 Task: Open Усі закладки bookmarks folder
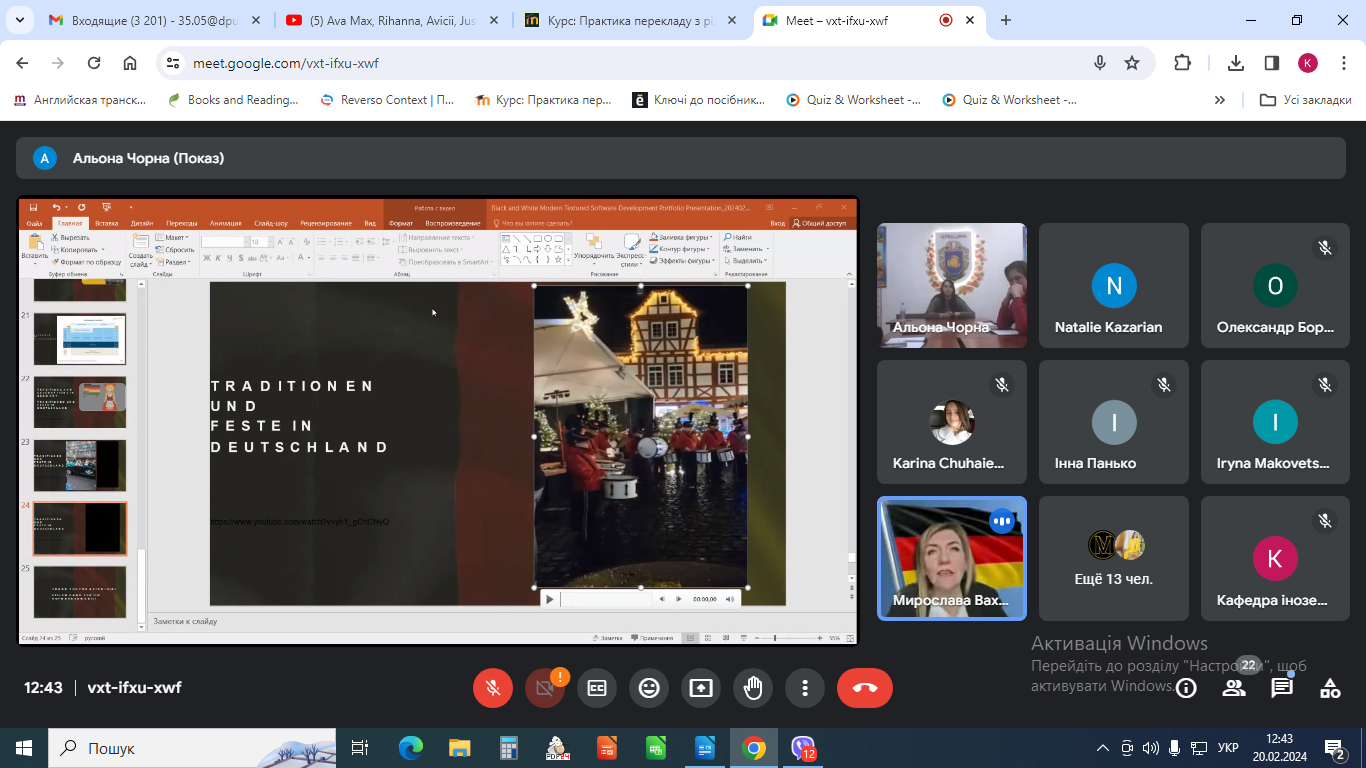(x=1306, y=100)
